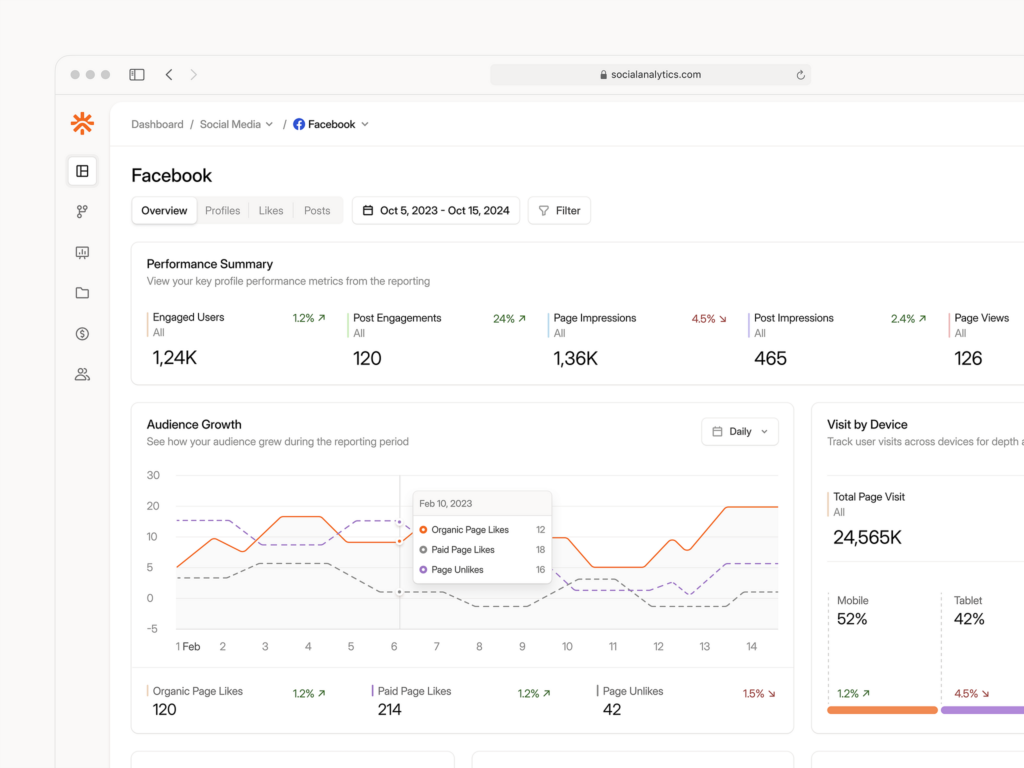Go forward with the browser forward arrow
The image size is (1024, 768).
pos(193,74)
